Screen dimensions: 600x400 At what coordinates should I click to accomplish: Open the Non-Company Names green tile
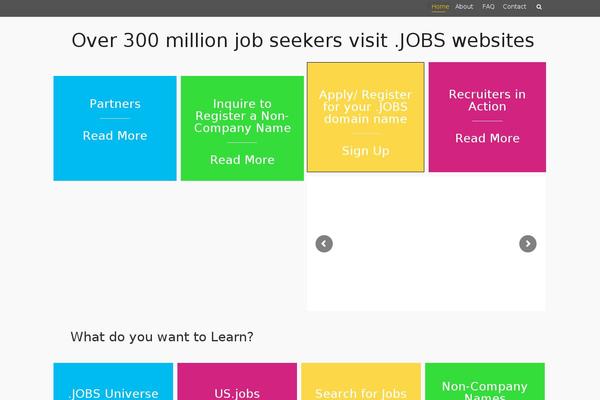[x=485, y=382]
